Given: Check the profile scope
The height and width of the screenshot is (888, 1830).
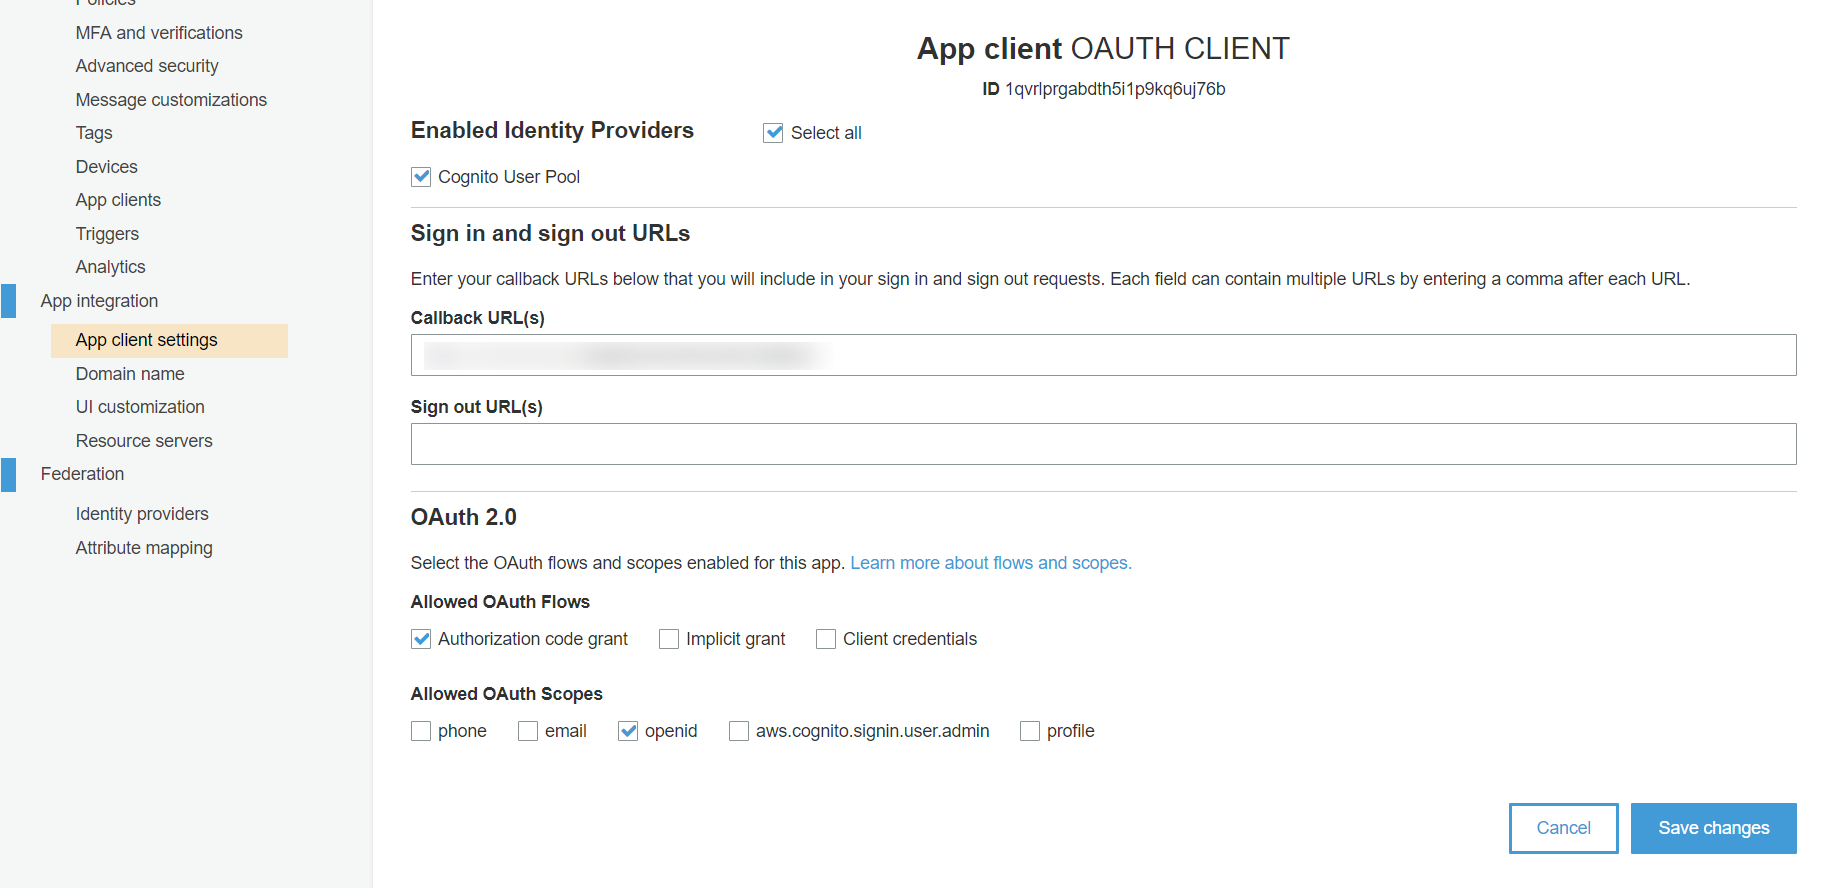Looking at the screenshot, I should tap(1030, 731).
